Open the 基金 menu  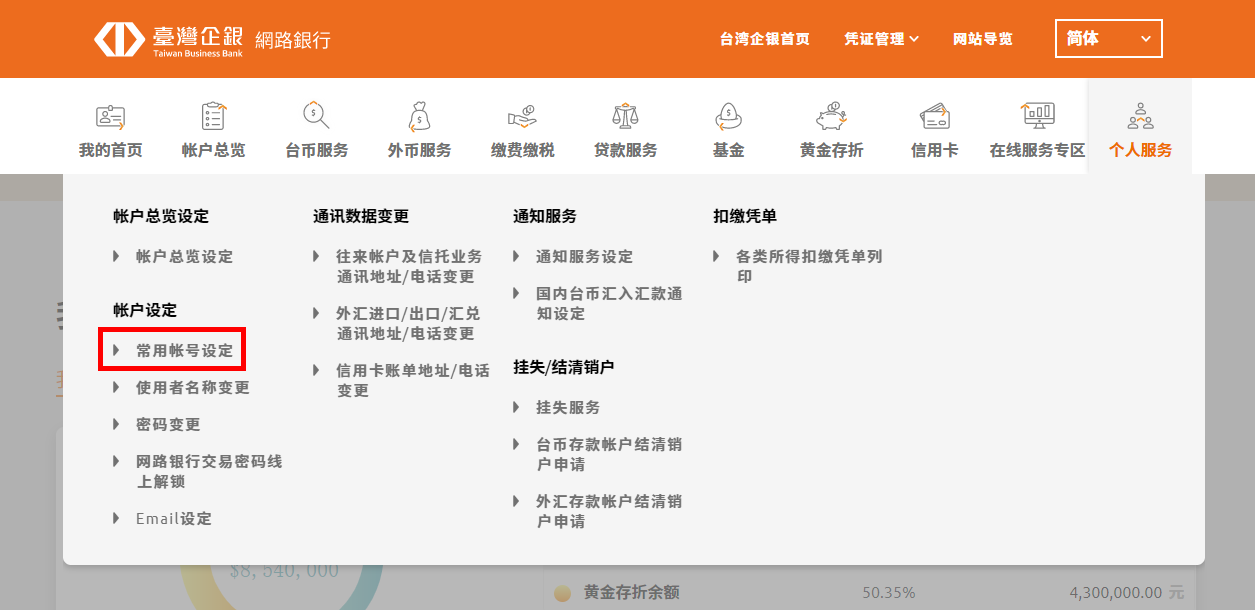coord(728,130)
